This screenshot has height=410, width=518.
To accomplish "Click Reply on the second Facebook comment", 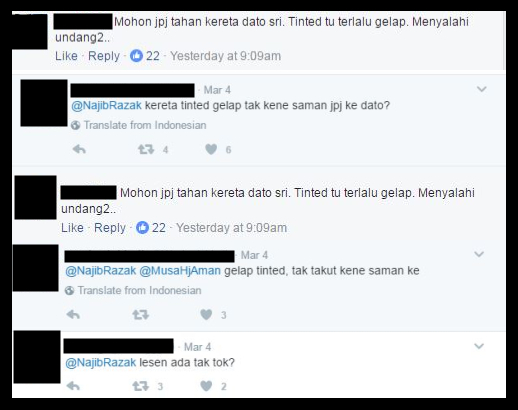I will tap(110, 228).
